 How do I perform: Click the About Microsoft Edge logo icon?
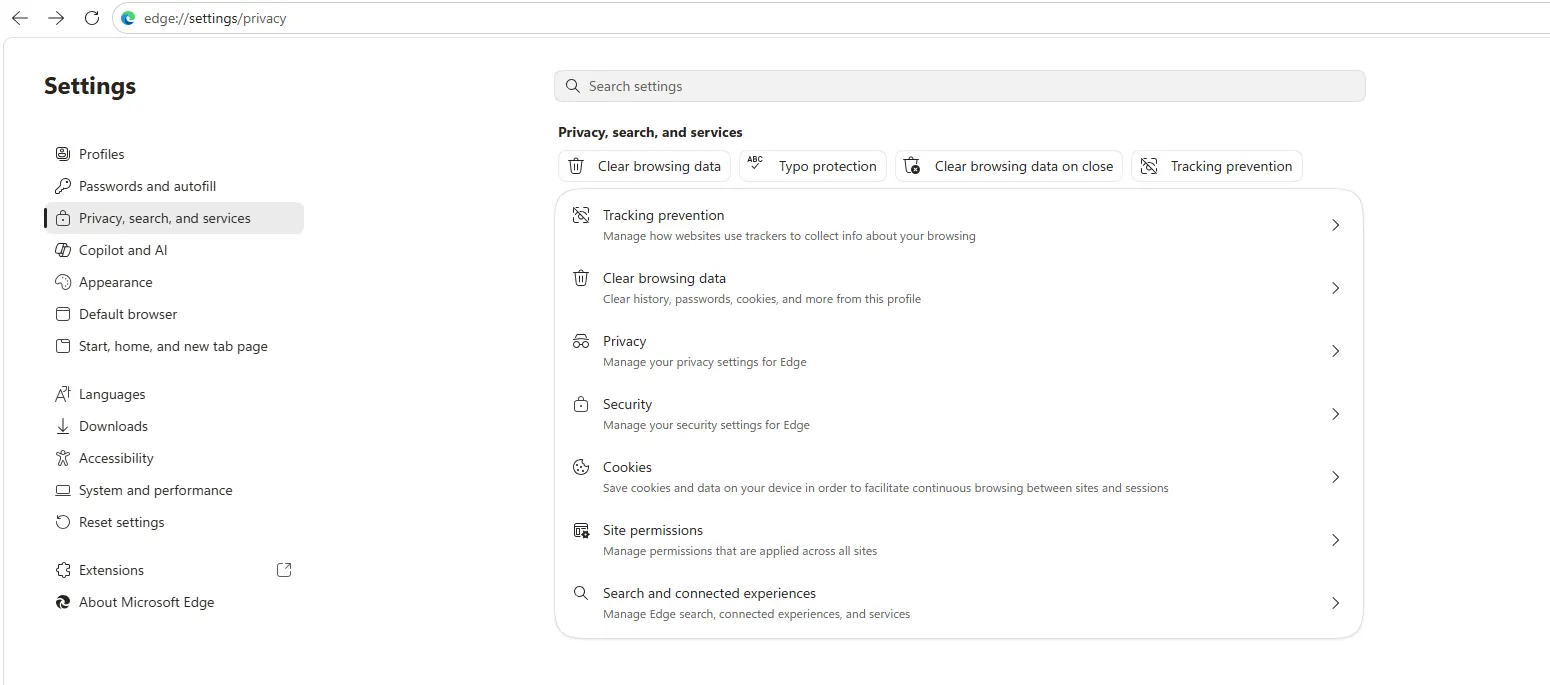tap(63, 602)
